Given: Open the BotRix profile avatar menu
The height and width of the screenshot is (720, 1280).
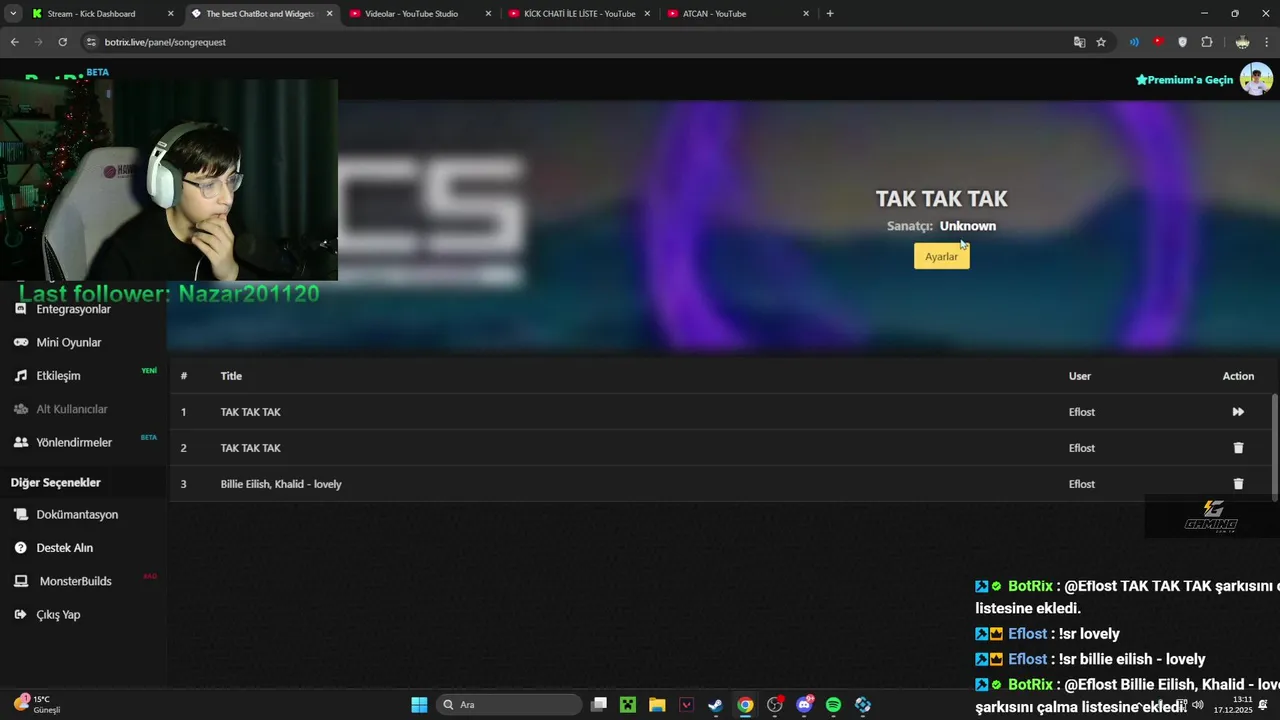Looking at the screenshot, I should 1256,79.
